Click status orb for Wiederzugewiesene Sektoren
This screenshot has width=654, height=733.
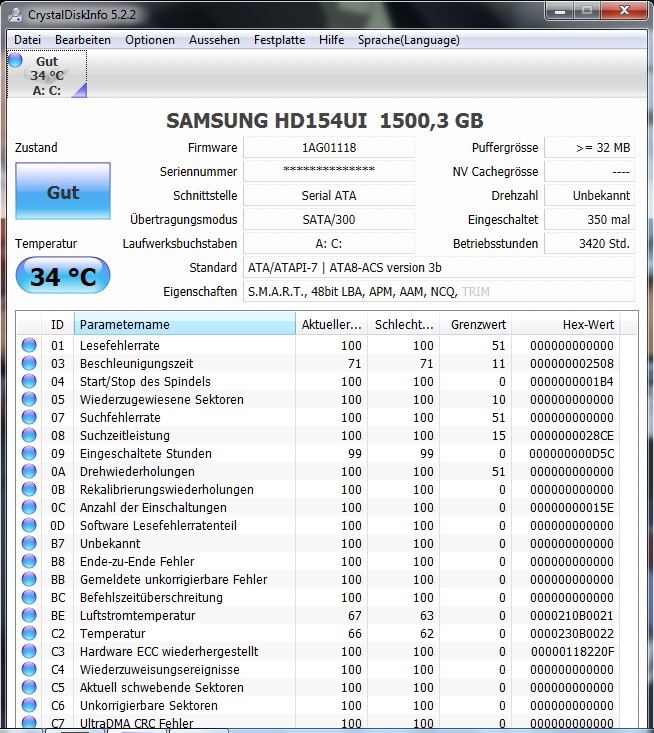29,399
